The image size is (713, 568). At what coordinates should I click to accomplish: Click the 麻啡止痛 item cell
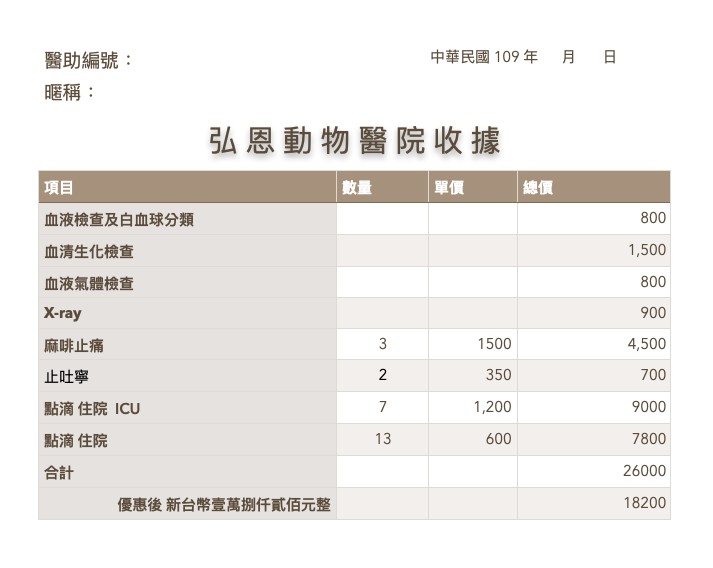pyautogui.click(x=187, y=345)
